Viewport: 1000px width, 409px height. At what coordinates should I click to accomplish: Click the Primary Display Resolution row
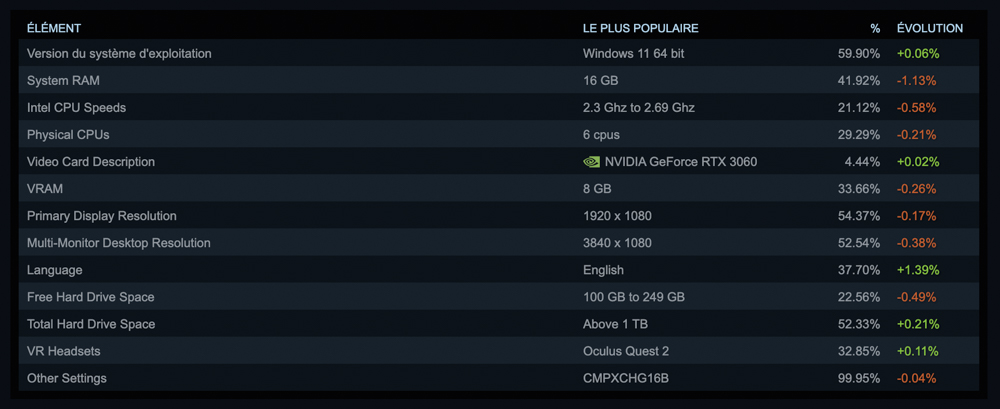coord(499,216)
